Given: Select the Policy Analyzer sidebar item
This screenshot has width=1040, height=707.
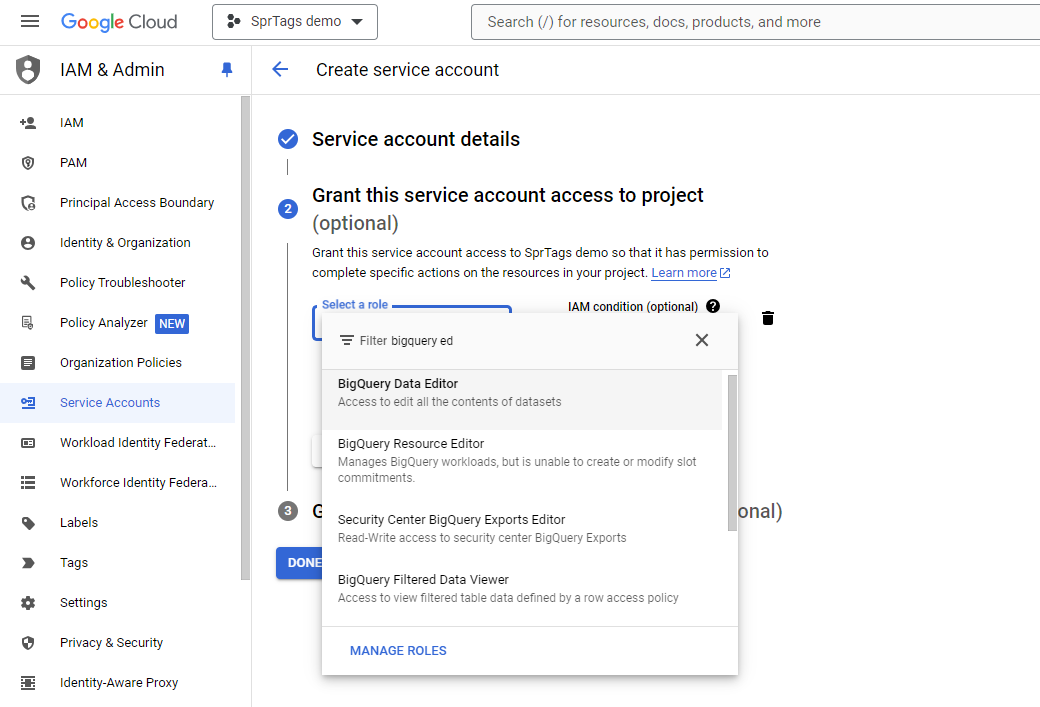Looking at the screenshot, I should tap(103, 322).
